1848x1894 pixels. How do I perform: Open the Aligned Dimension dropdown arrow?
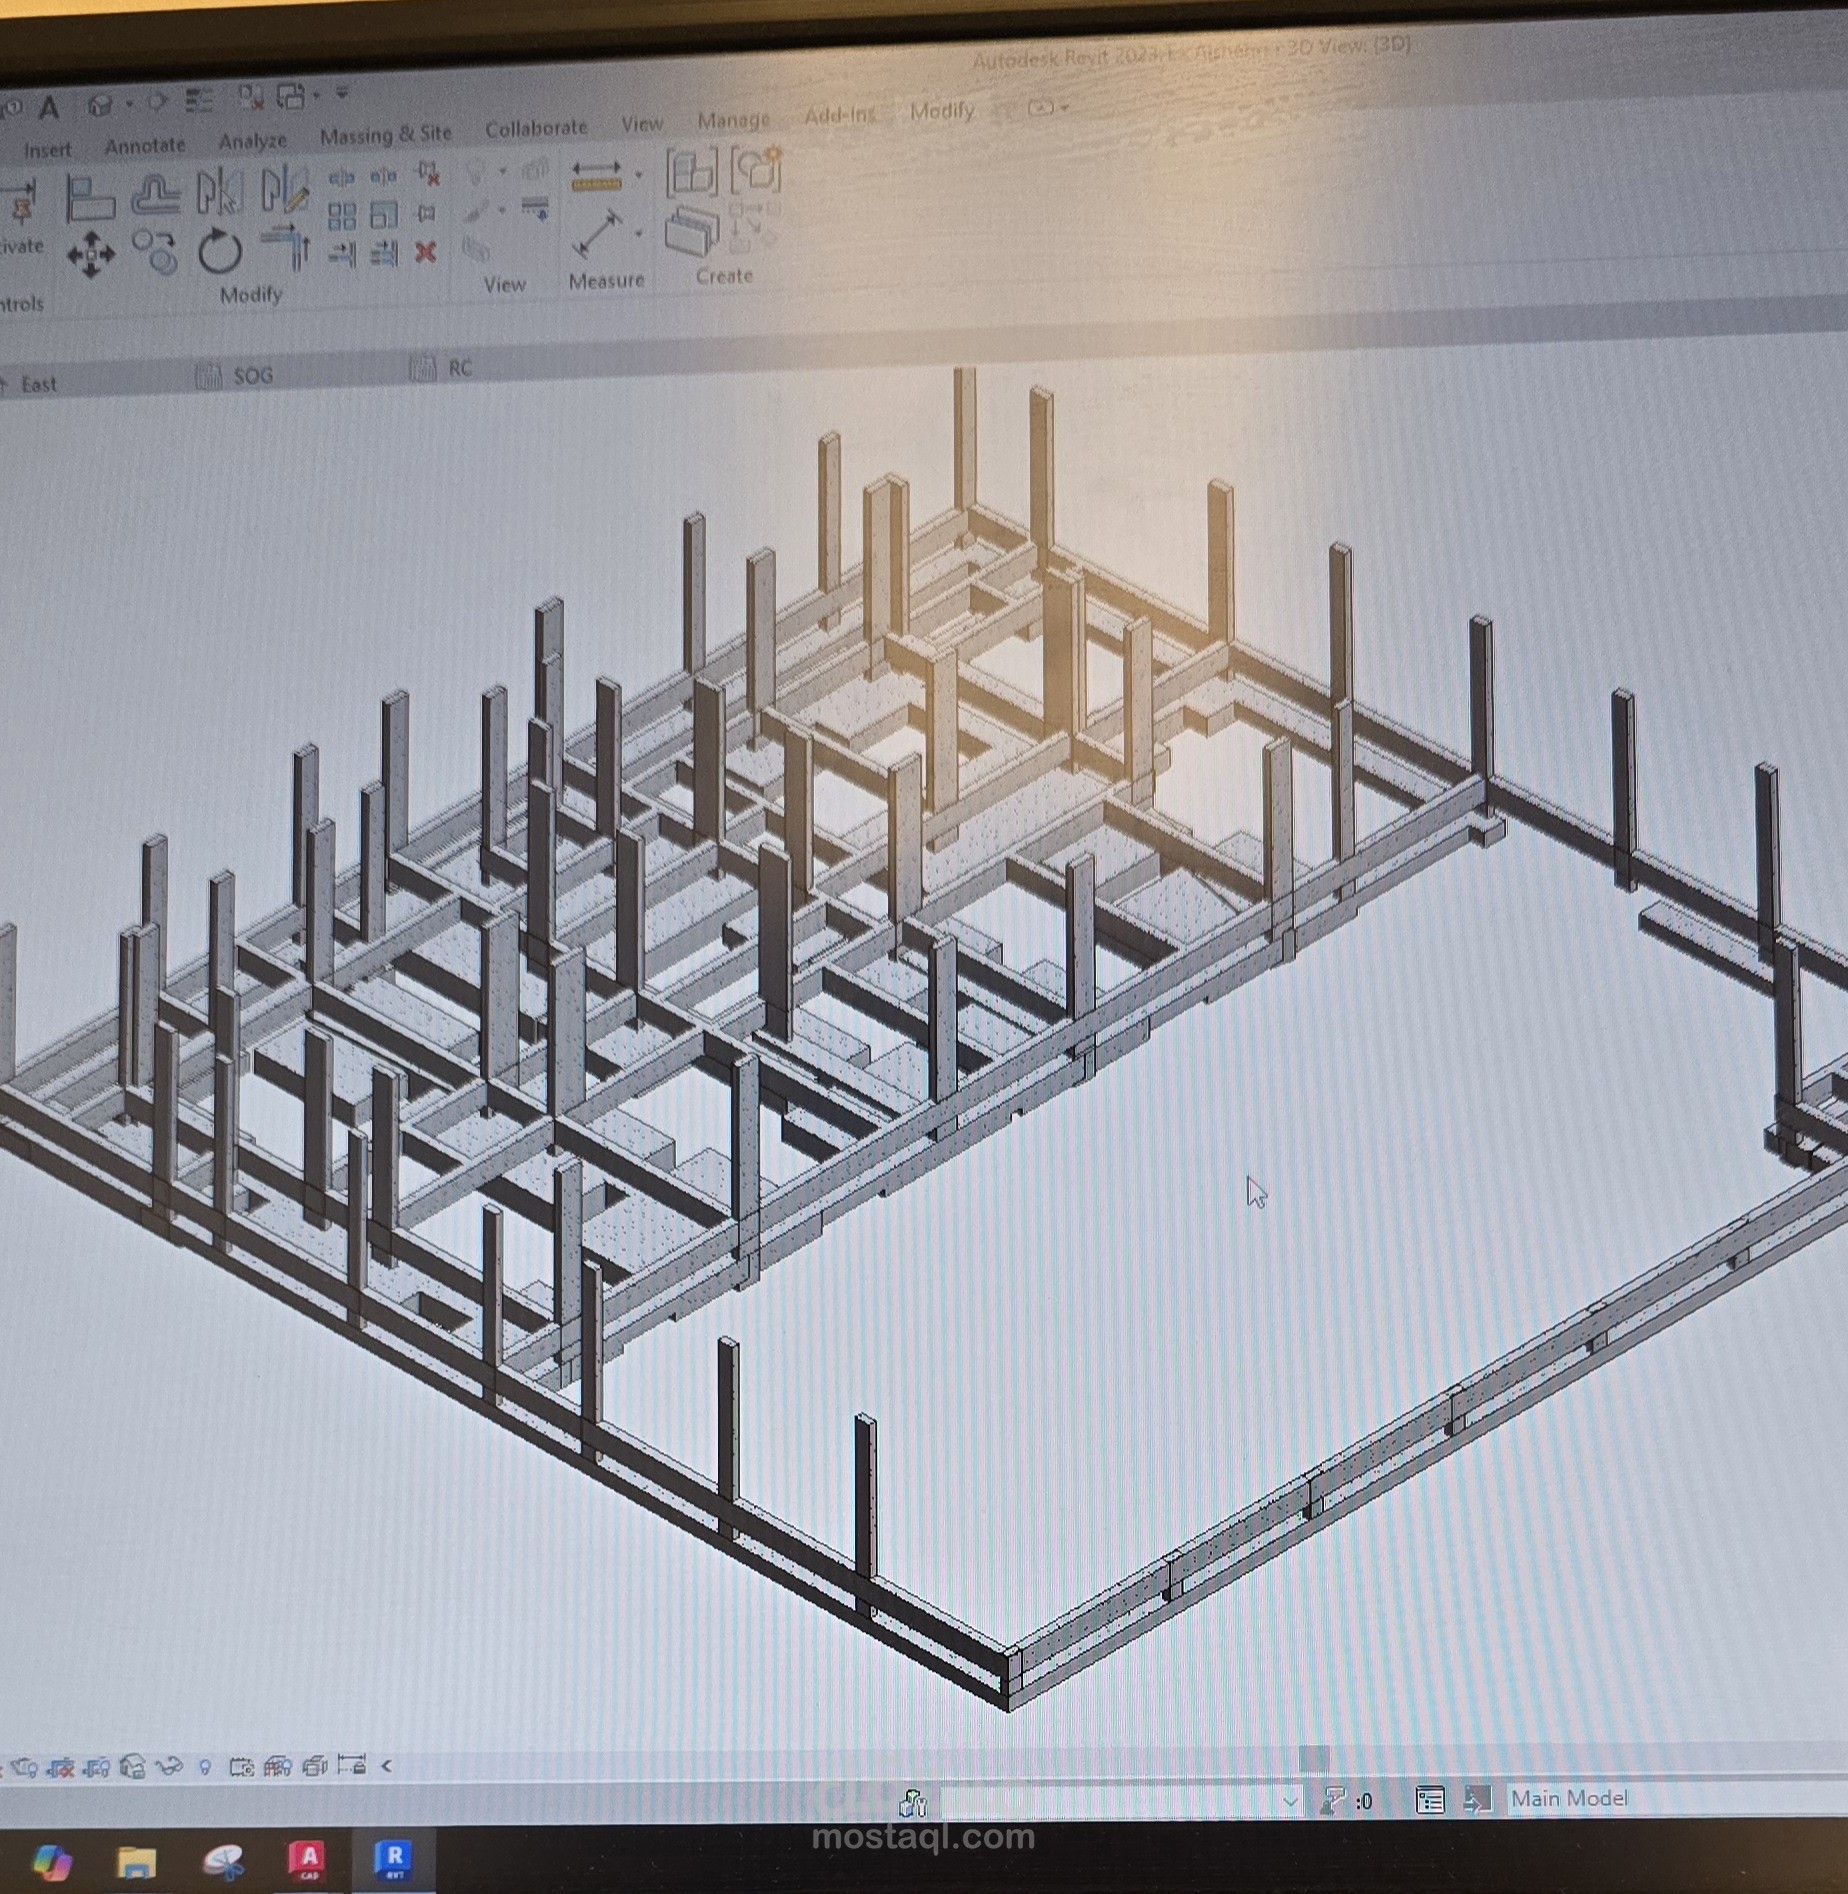click(x=638, y=175)
